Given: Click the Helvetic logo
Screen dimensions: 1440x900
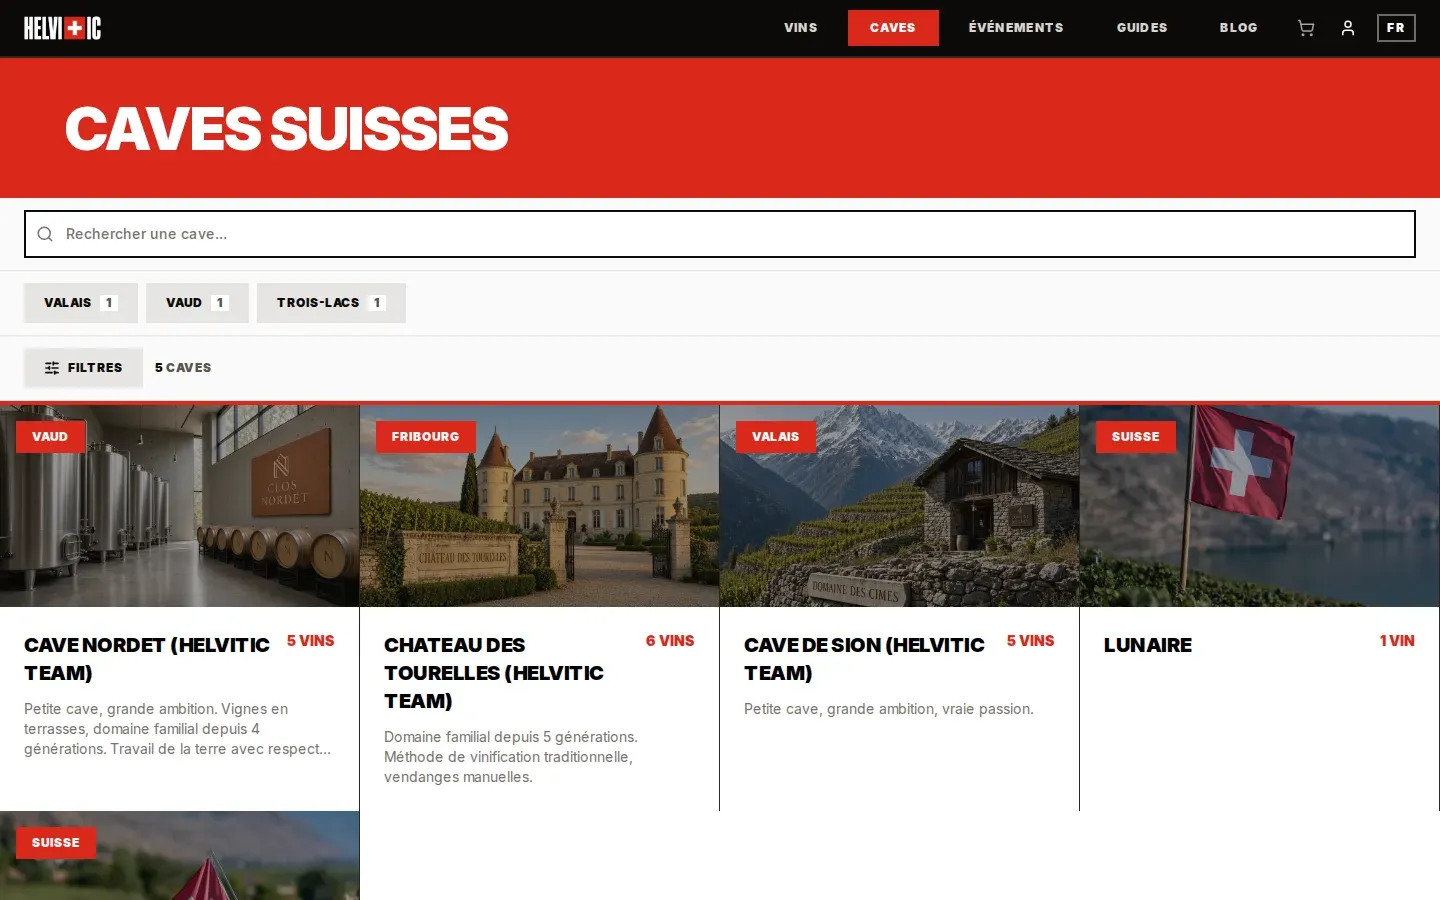Looking at the screenshot, I should [x=62, y=28].
